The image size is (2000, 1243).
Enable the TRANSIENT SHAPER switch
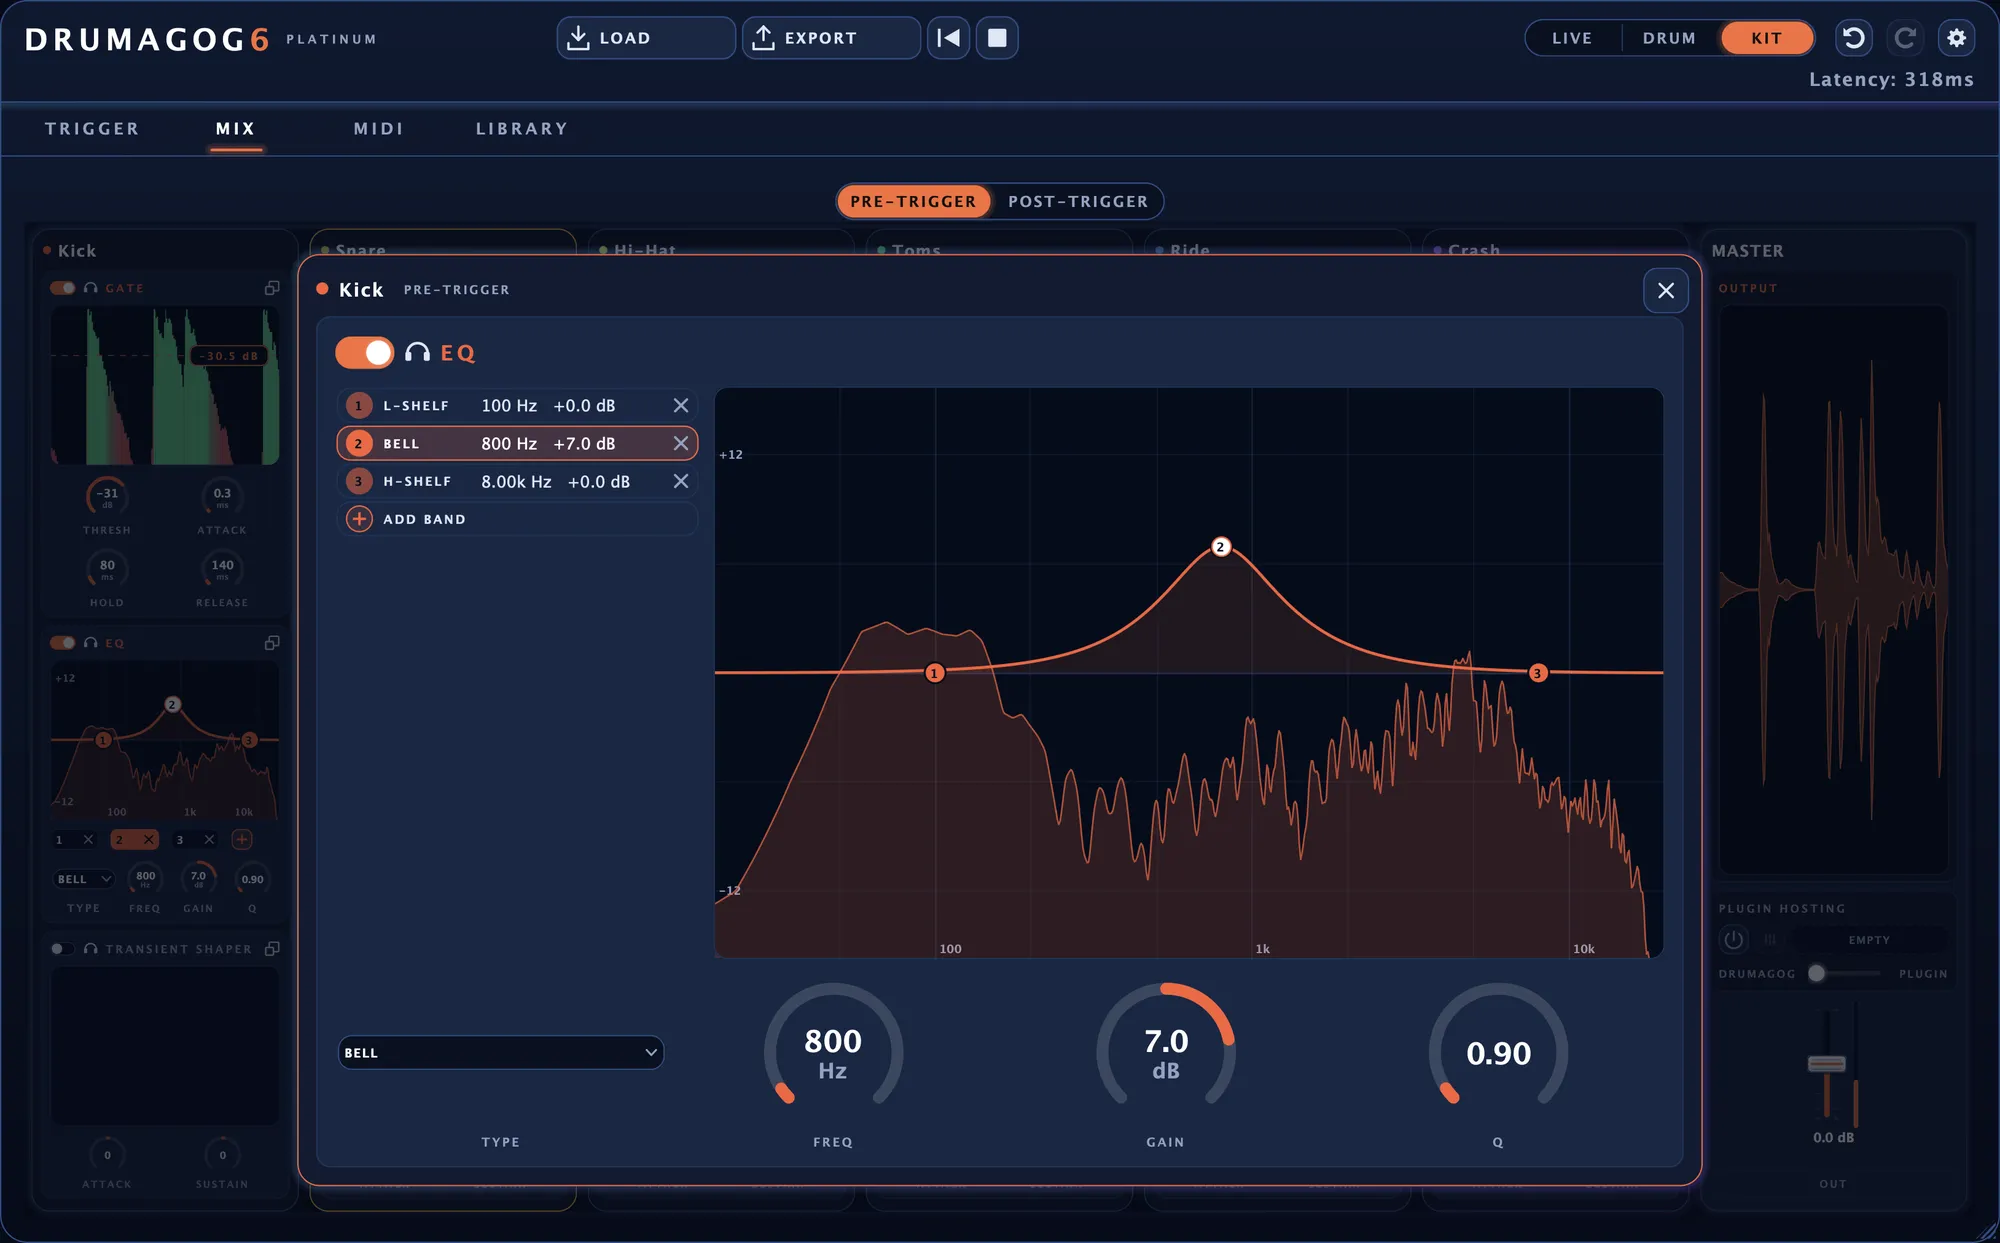pyautogui.click(x=62, y=948)
